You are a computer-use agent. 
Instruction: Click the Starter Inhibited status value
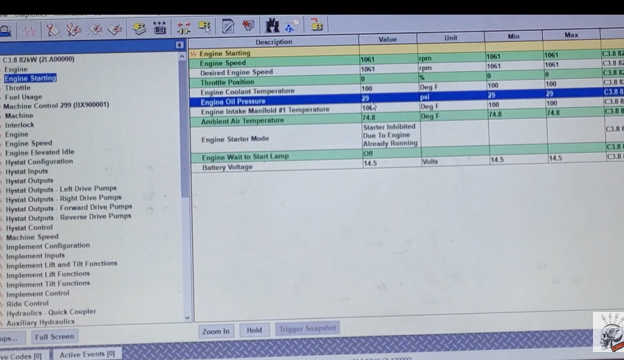[x=390, y=135]
